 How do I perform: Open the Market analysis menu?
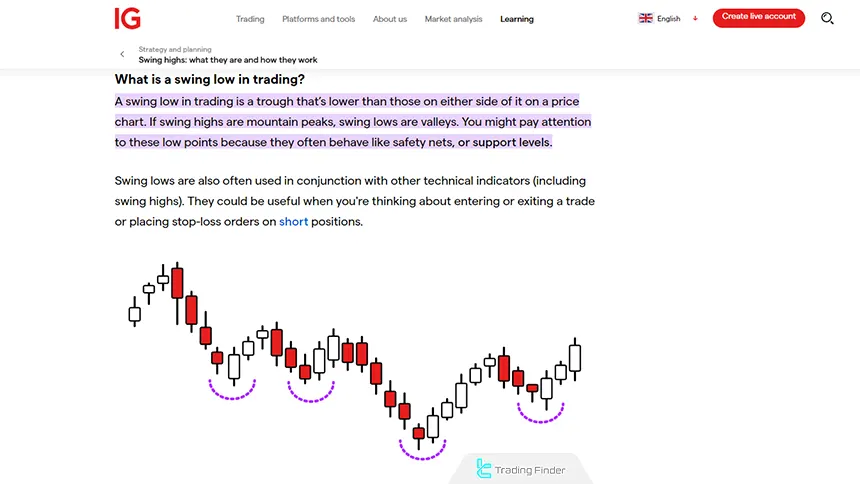[x=453, y=19]
